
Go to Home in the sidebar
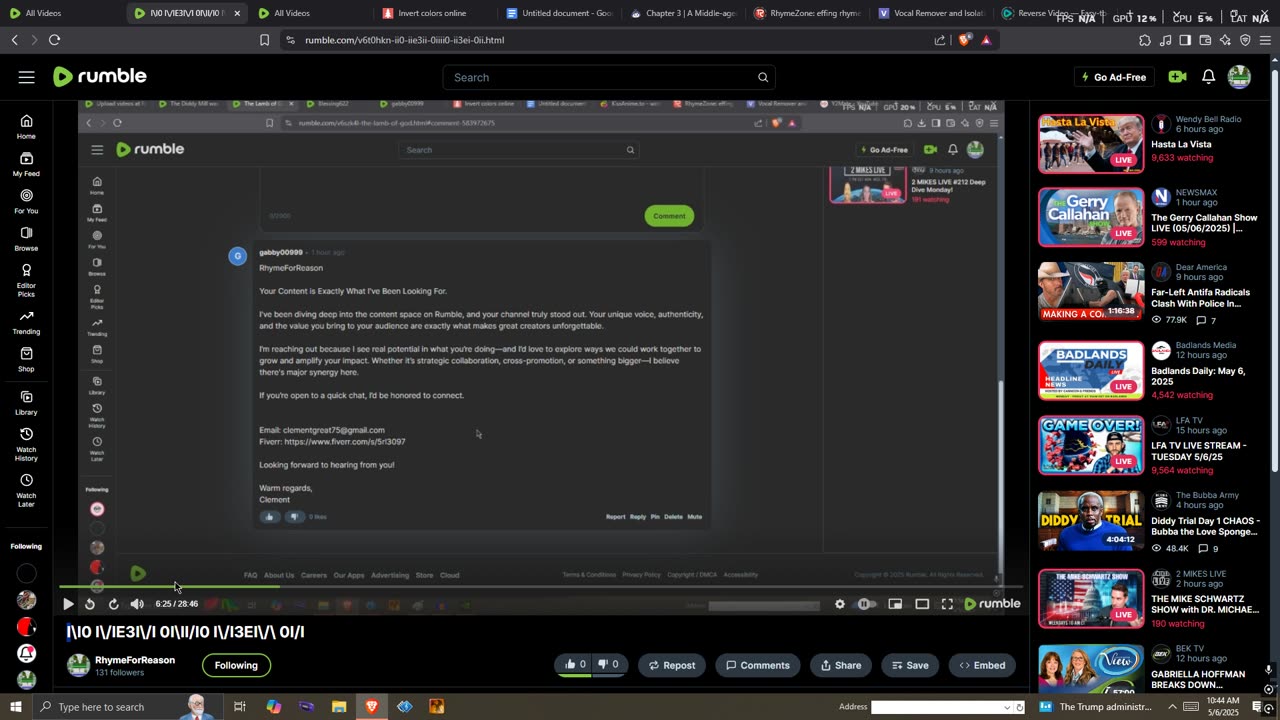[x=26, y=127]
